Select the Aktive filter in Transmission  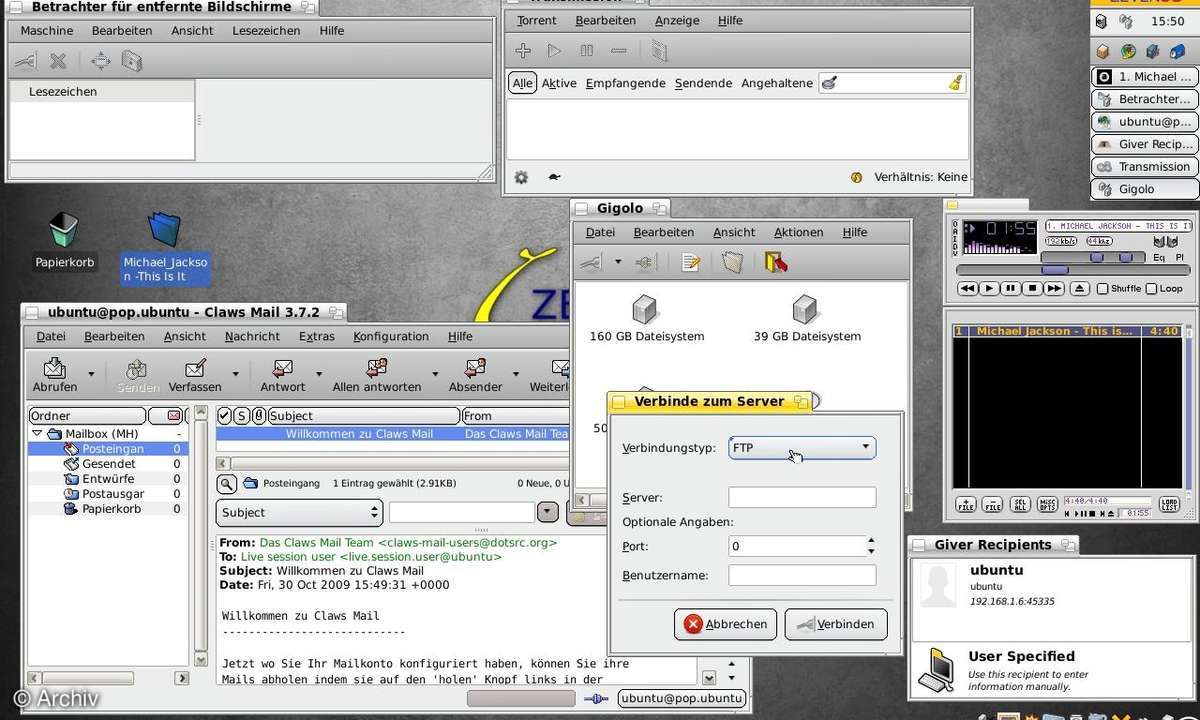[x=559, y=83]
